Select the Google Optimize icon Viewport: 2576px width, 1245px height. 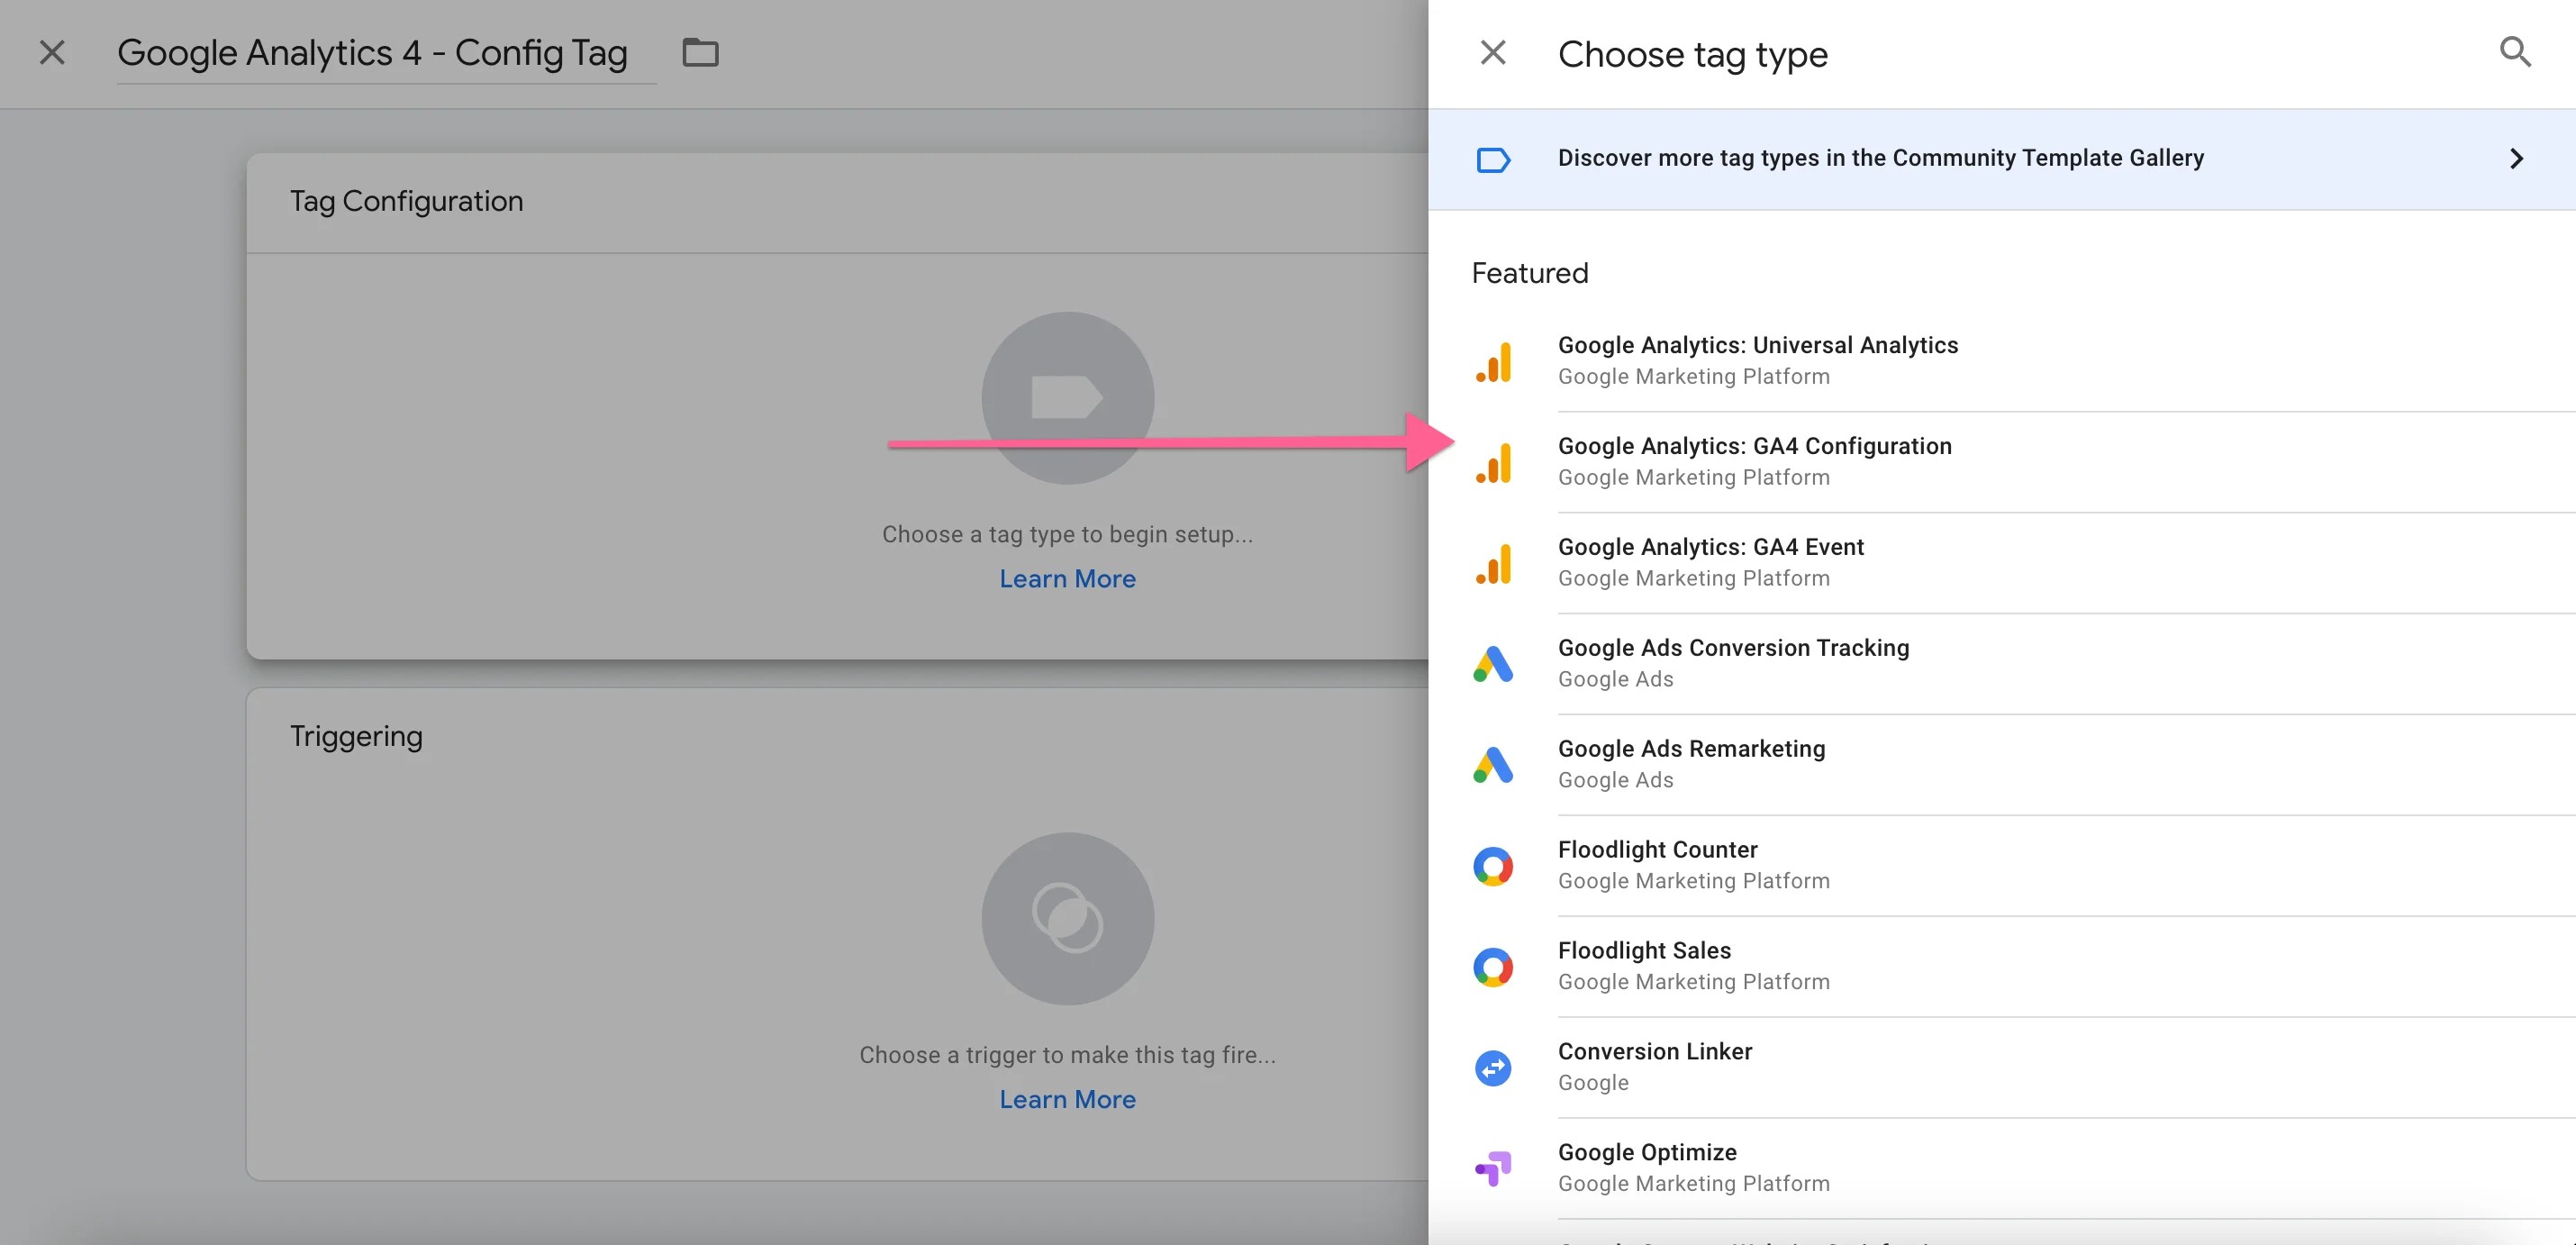1493,1167
